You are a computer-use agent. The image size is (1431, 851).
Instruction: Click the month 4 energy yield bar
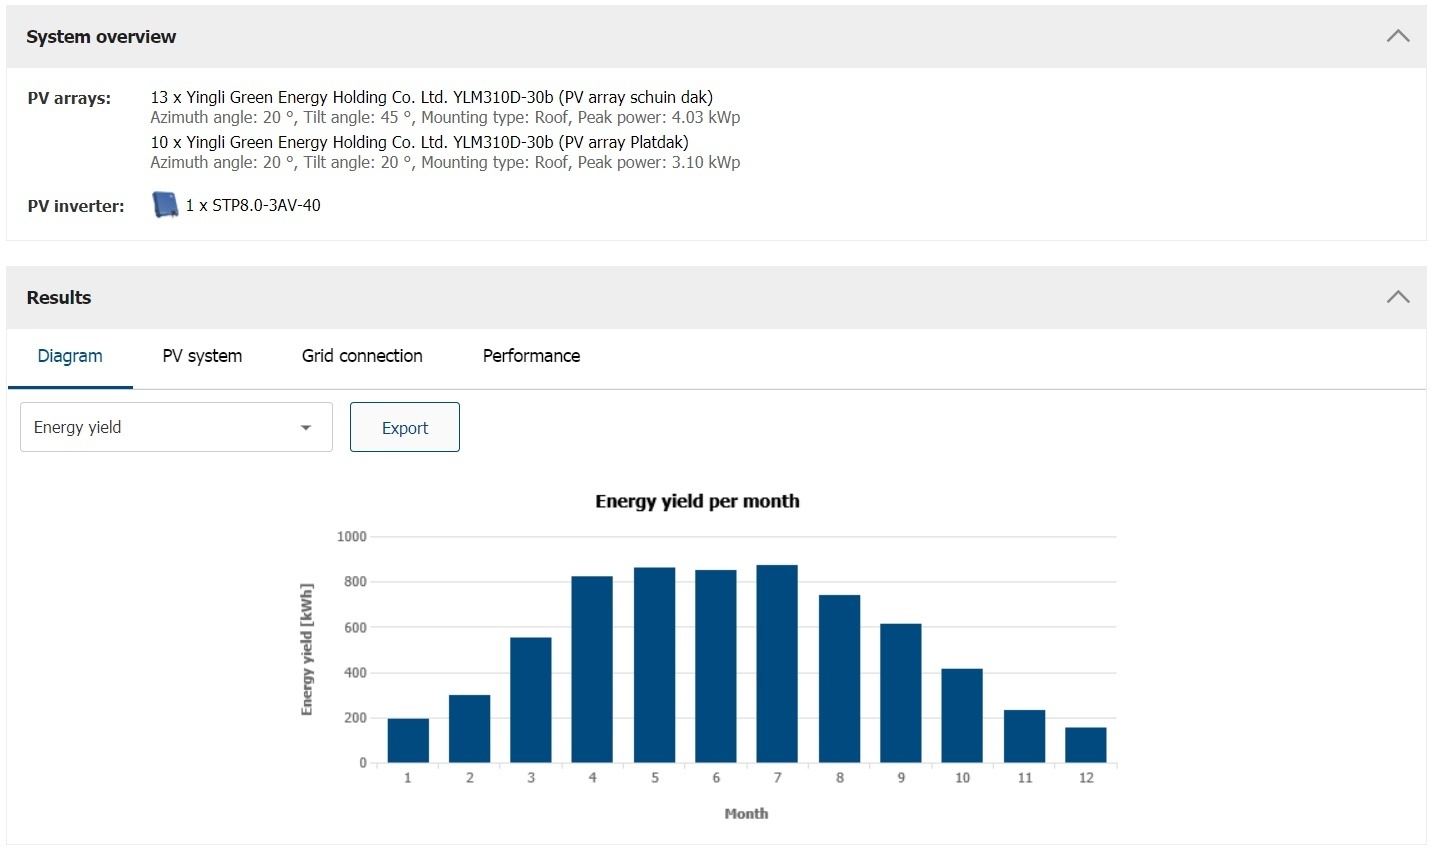pyautogui.click(x=592, y=670)
